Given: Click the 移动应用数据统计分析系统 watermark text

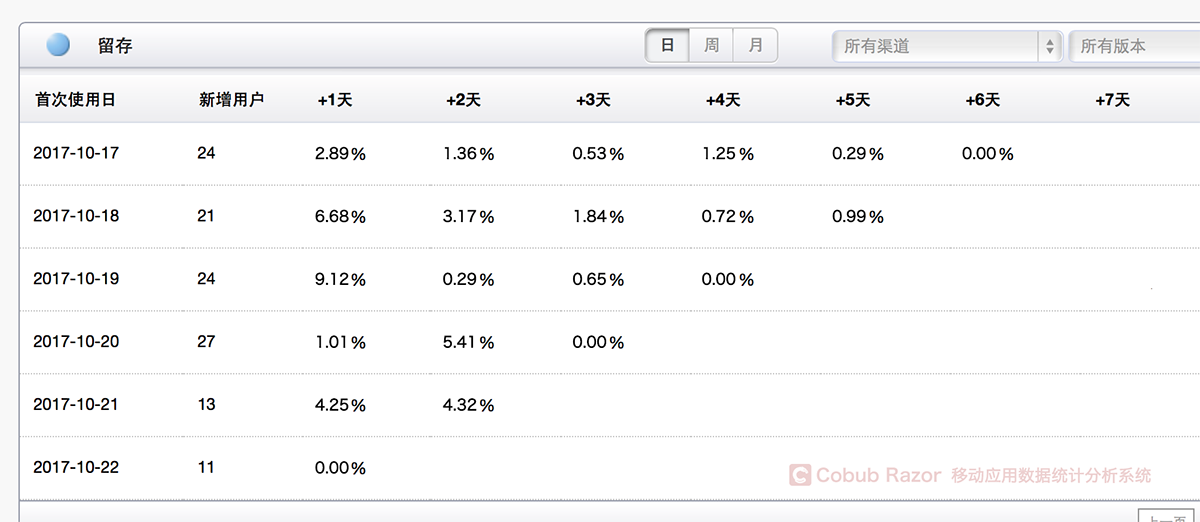Looking at the screenshot, I should (1051, 476).
